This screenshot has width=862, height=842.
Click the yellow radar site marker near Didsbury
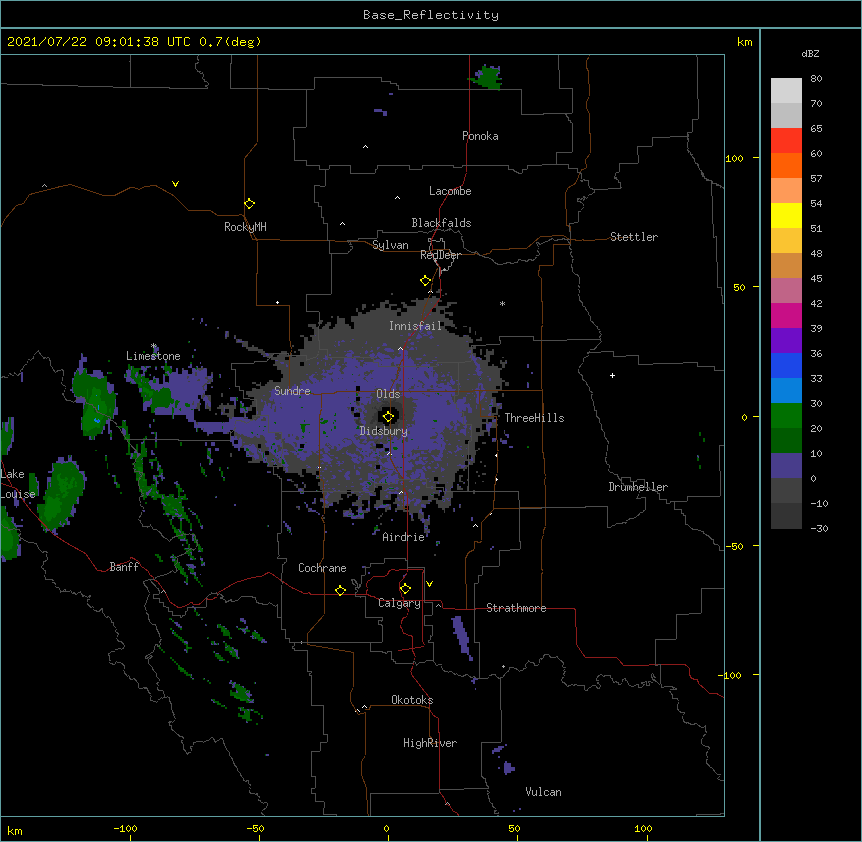(388, 417)
